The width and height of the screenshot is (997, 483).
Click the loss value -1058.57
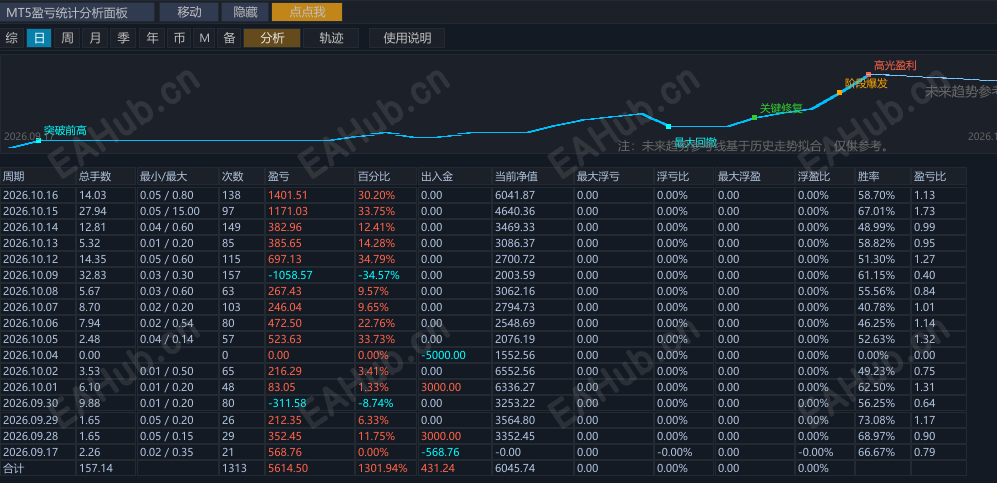(291, 275)
